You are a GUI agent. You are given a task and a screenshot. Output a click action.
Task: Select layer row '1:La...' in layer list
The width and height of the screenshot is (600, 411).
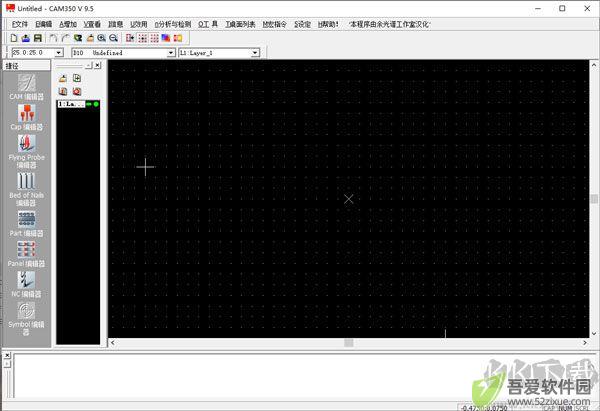click(78, 104)
